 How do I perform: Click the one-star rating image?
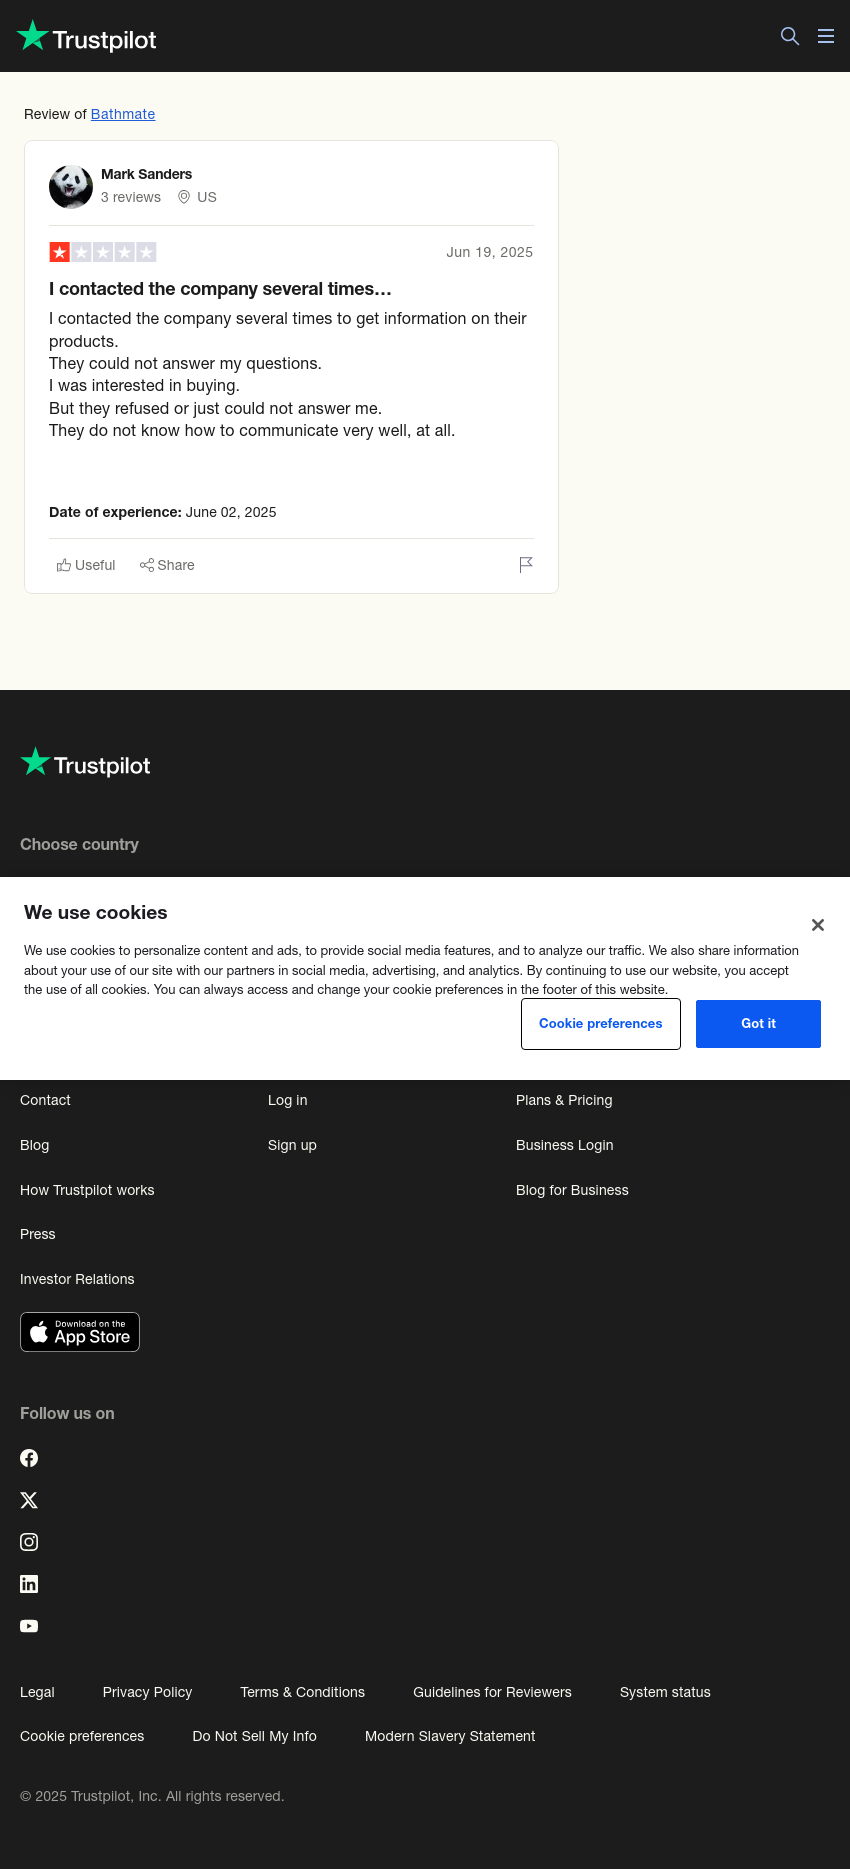click(x=103, y=252)
